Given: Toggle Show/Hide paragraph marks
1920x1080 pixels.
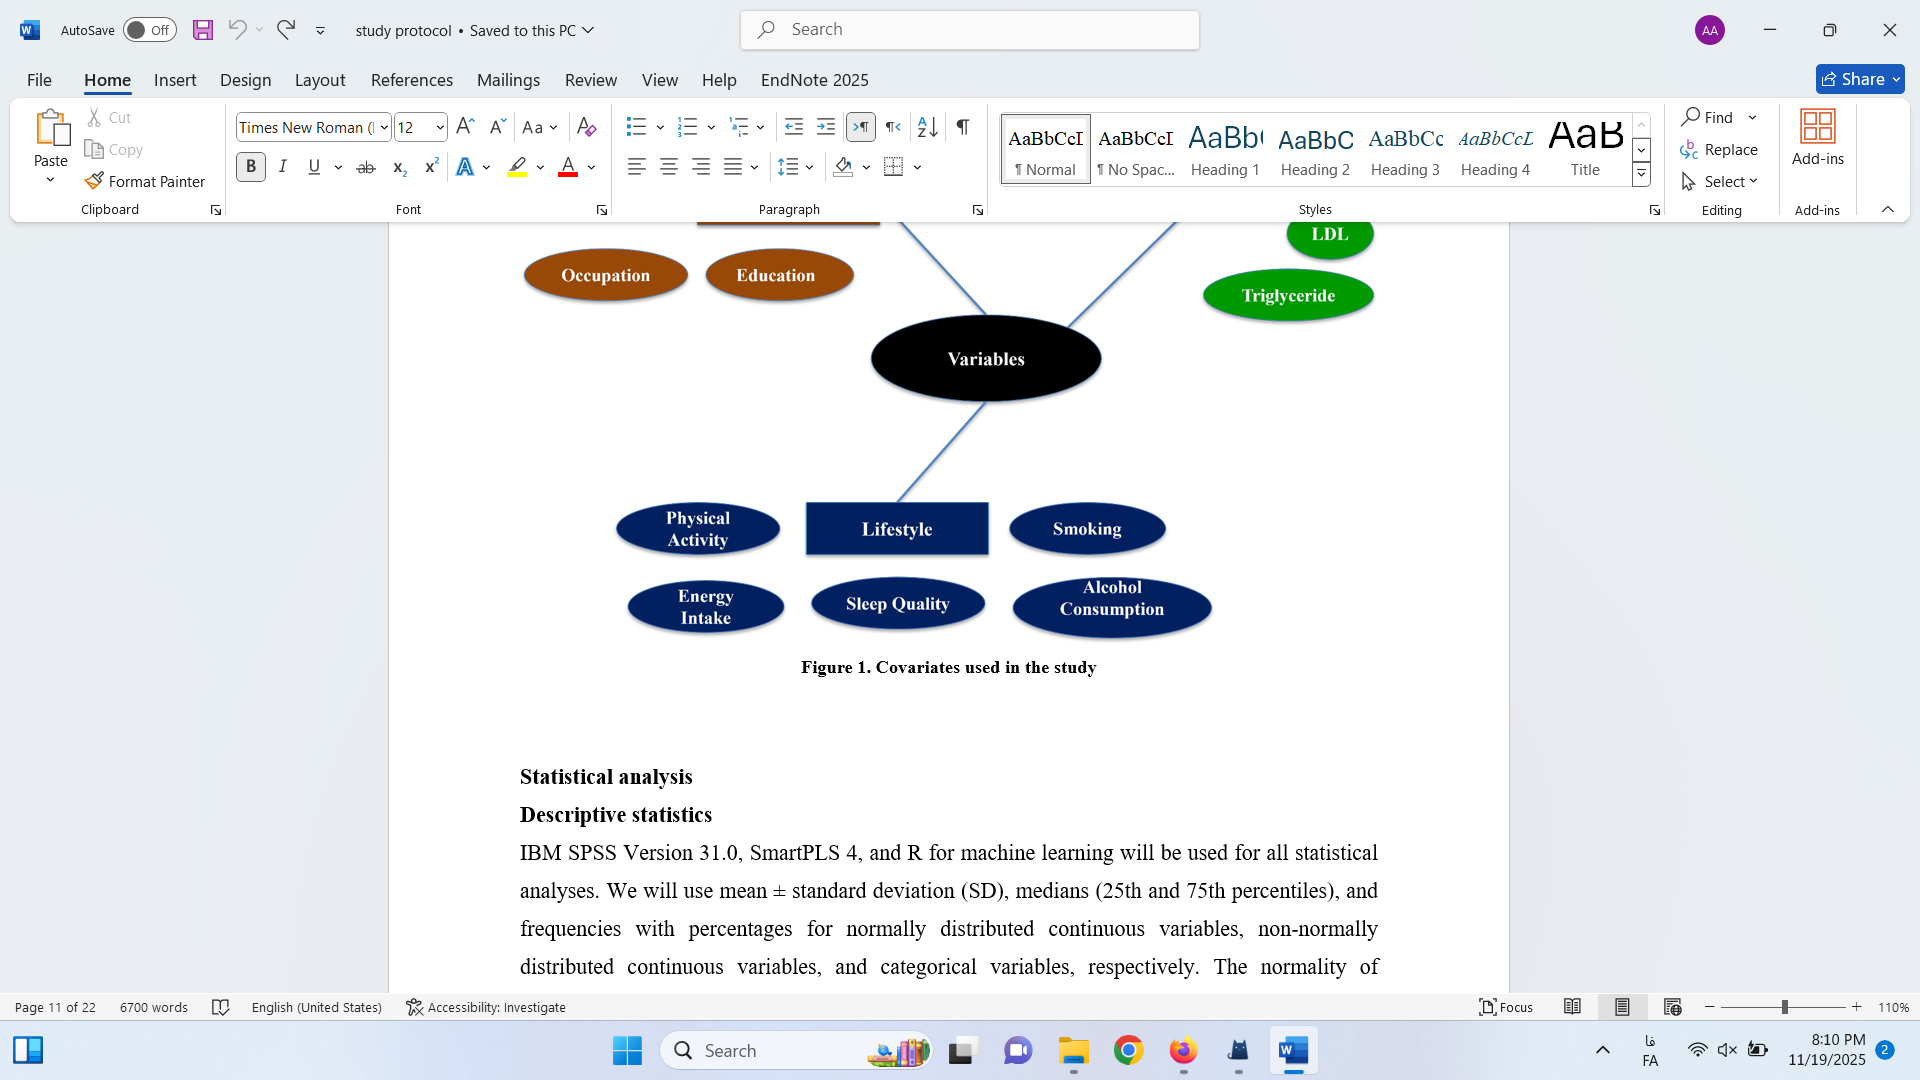Looking at the screenshot, I should pos(962,127).
